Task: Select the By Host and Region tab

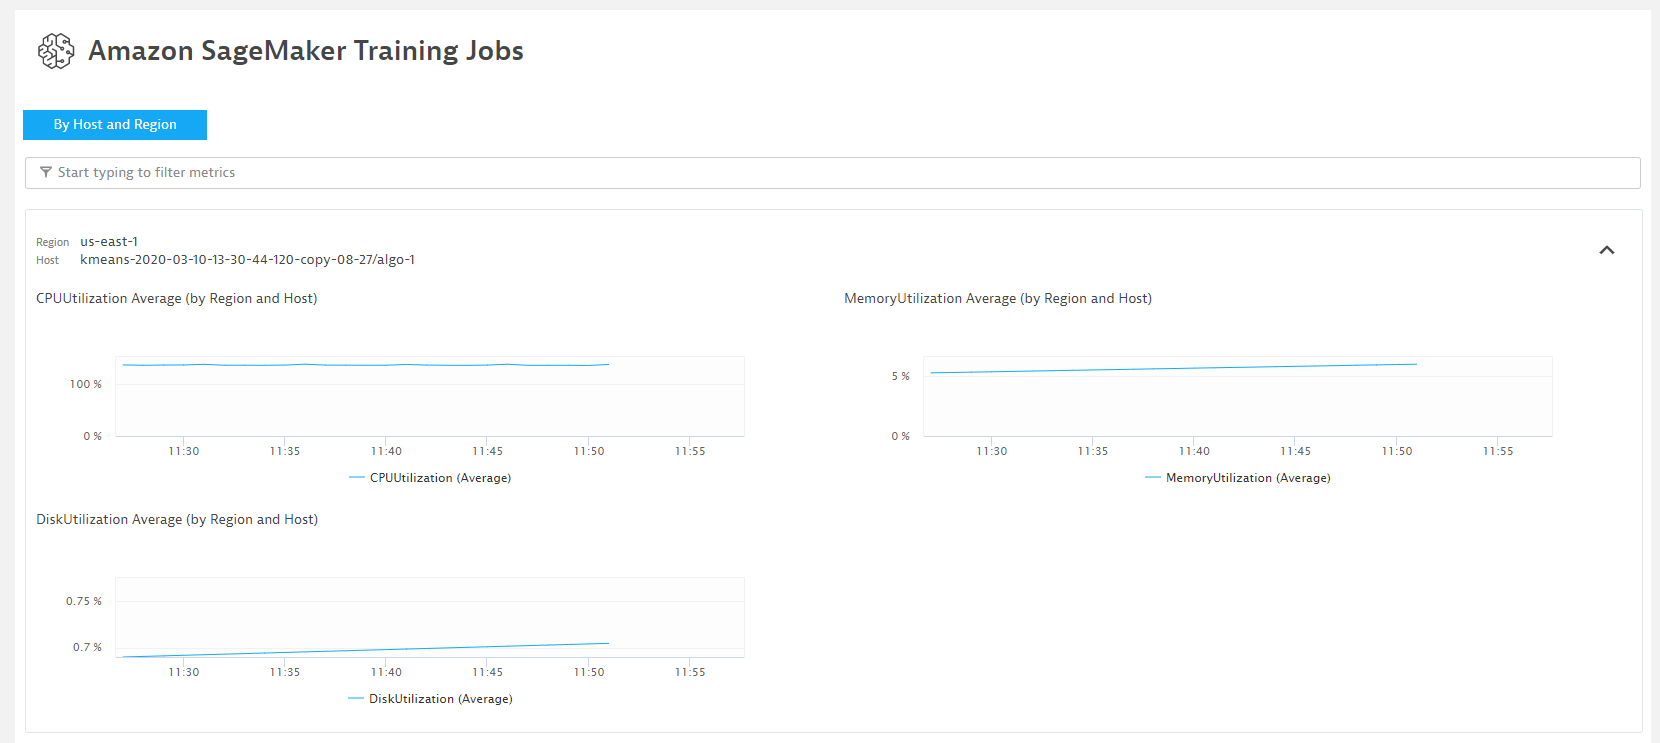Action: (115, 125)
